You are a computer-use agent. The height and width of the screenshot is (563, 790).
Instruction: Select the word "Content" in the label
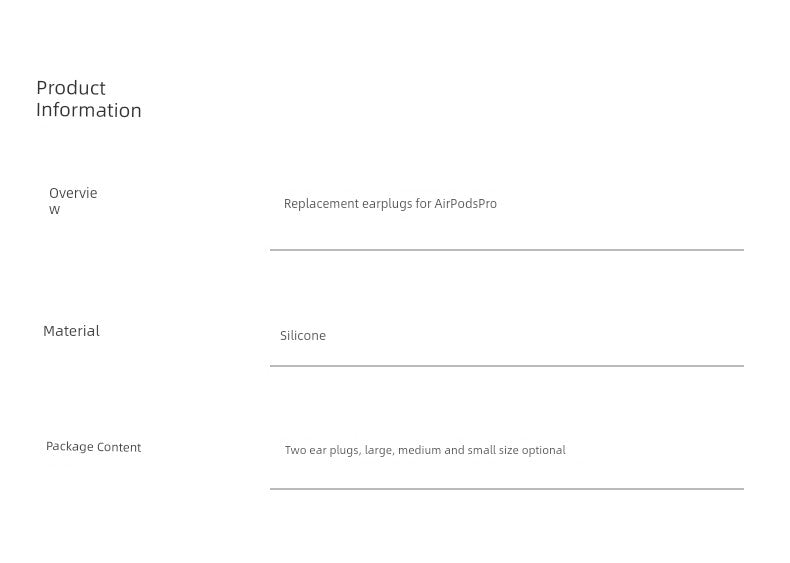119,447
